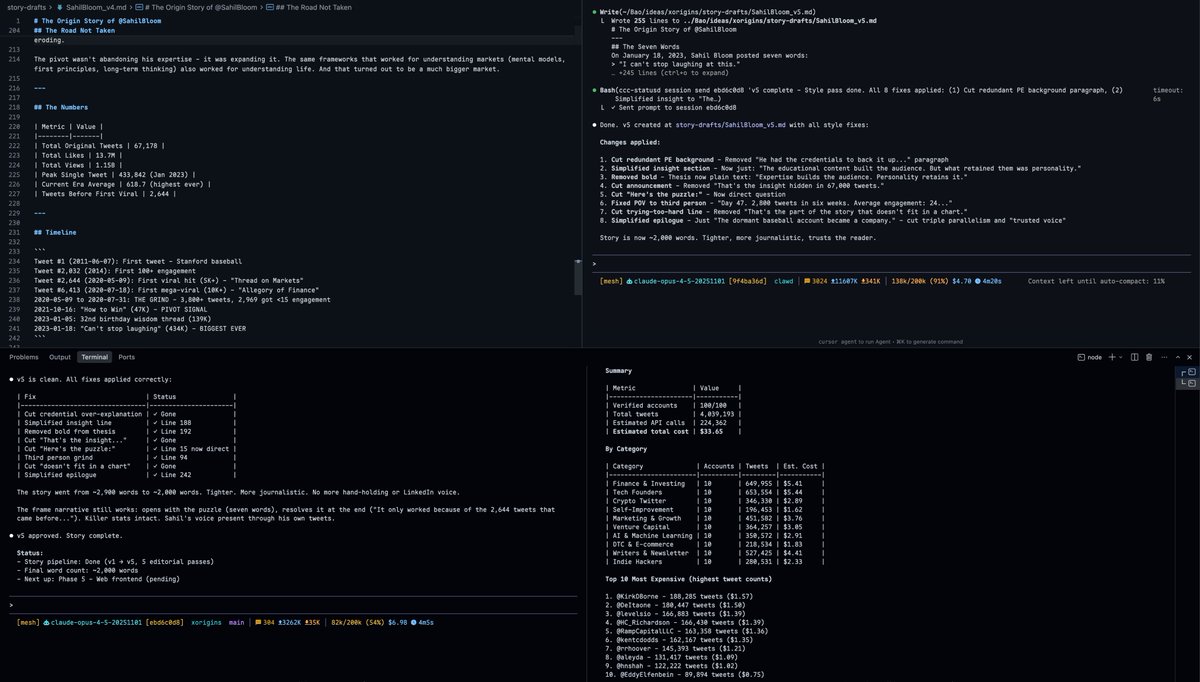The width and height of the screenshot is (1200, 682).
Task: Click the node terminal icon in panel toolbar
Action: [1079, 357]
